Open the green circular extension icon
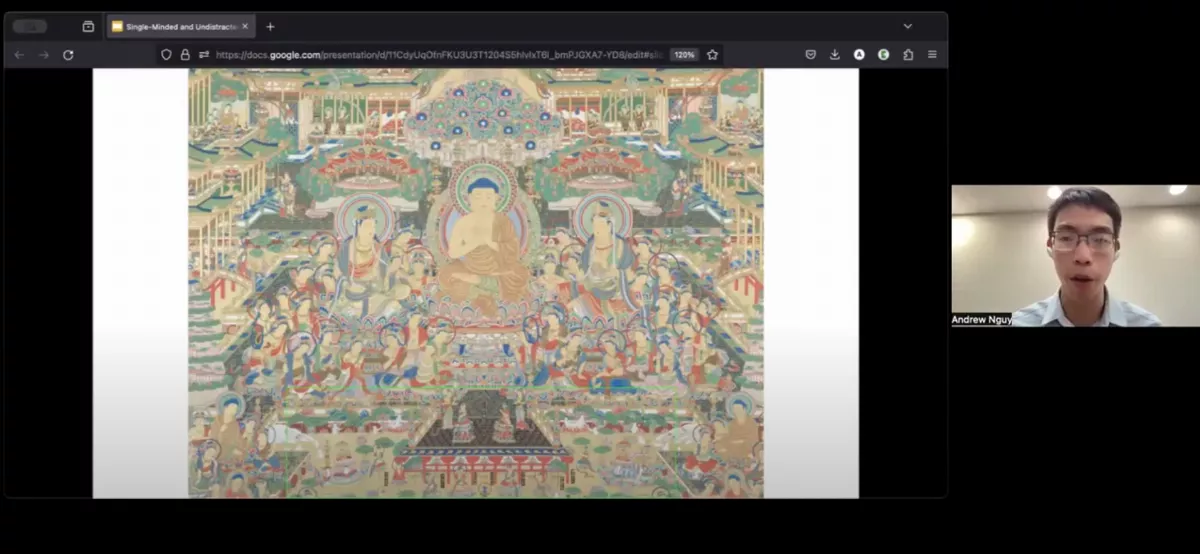 pyautogui.click(x=884, y=55)
